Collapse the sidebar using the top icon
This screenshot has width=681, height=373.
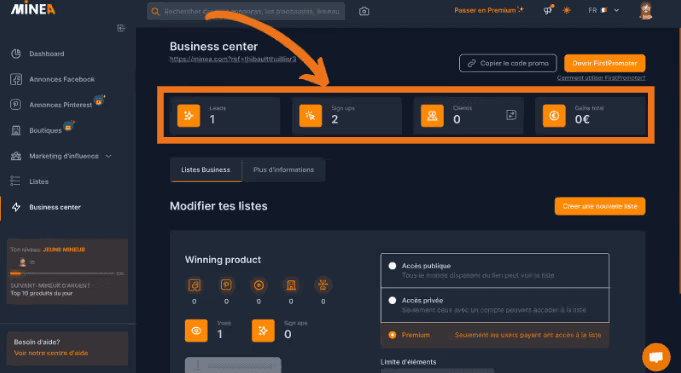click(121, 28)
